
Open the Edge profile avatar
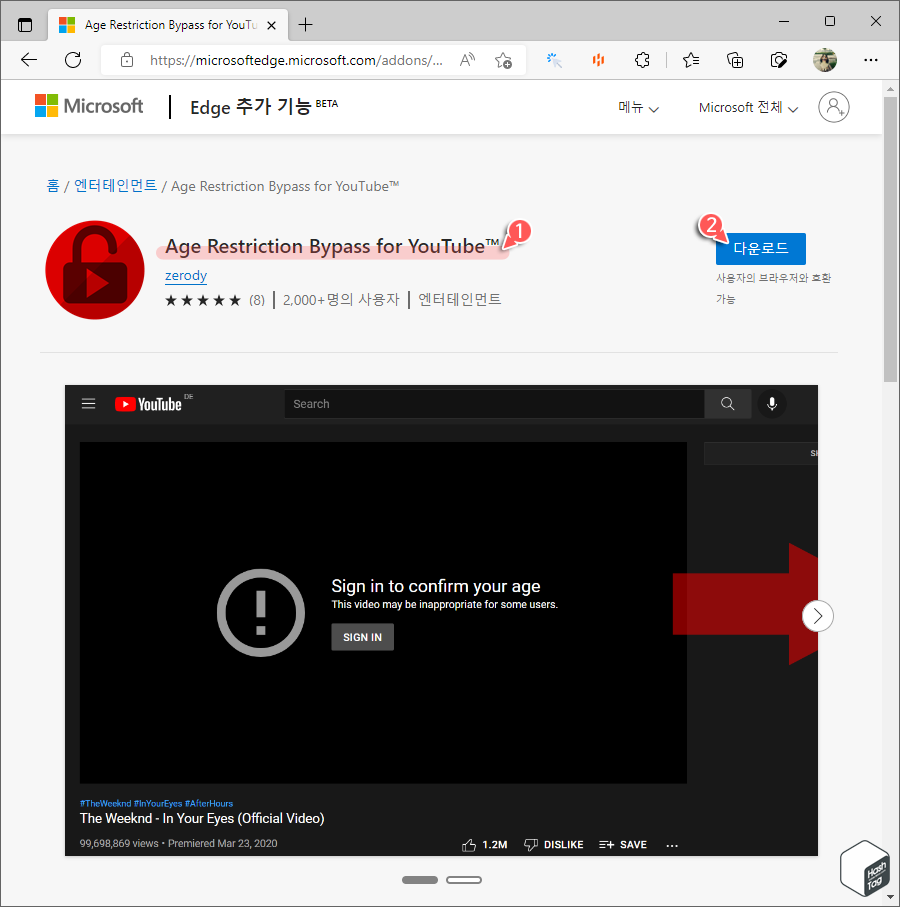[825, 60]
